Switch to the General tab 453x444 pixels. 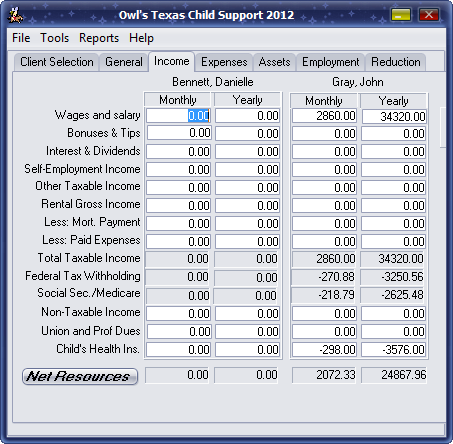pyautogui.click(x=124, y=62)
